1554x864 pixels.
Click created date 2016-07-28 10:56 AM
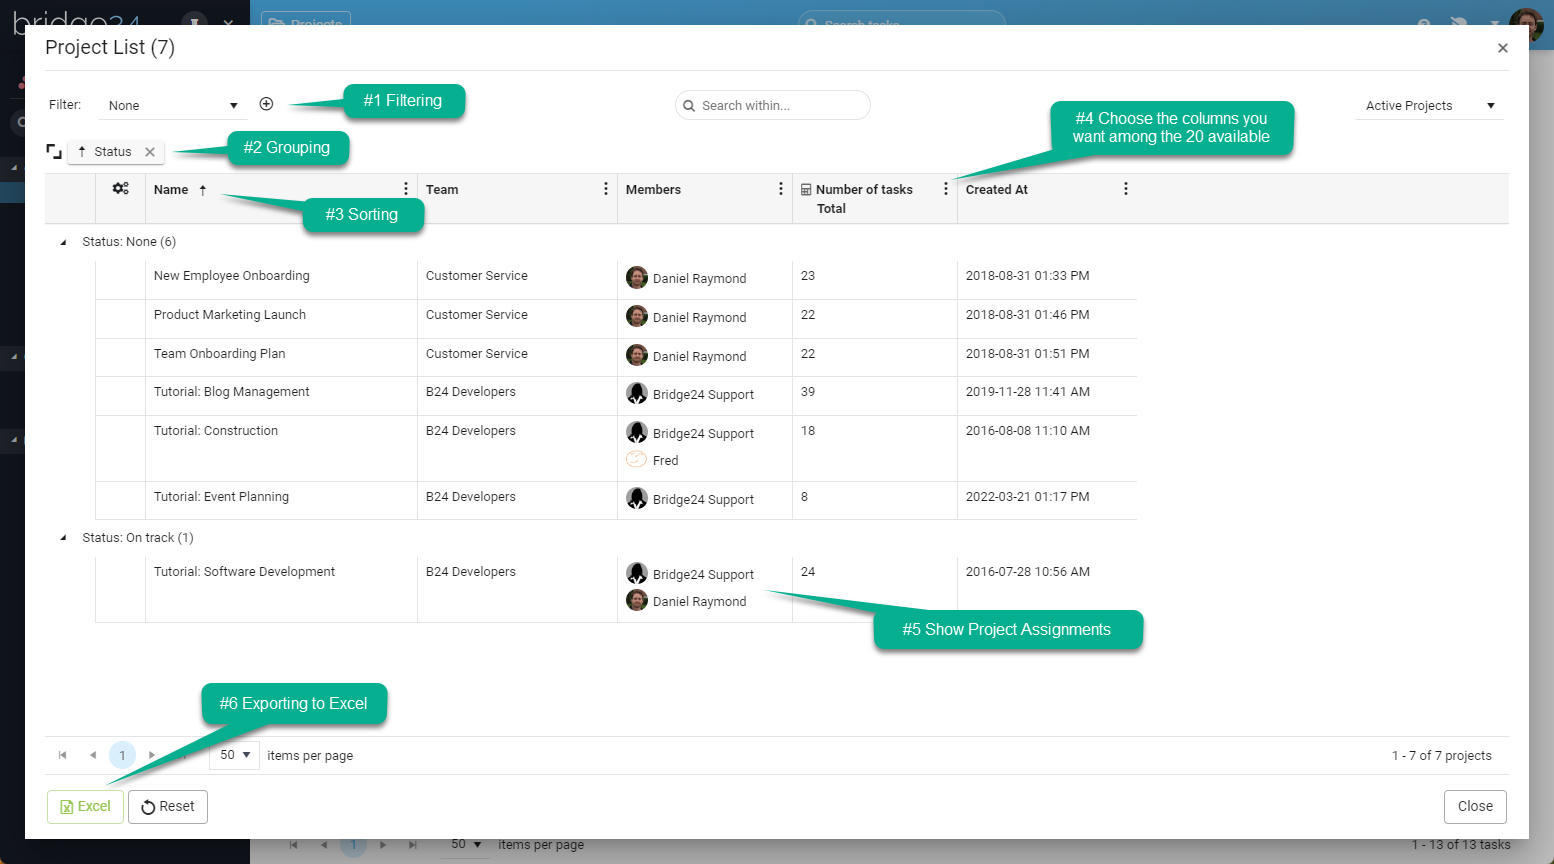[1028, 572]
